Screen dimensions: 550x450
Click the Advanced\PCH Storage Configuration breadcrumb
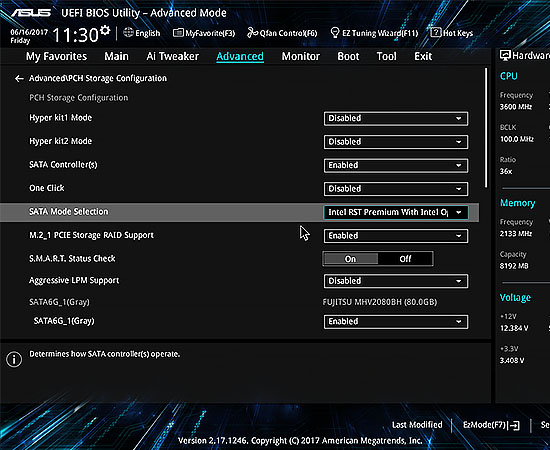(x=98, y=79)
